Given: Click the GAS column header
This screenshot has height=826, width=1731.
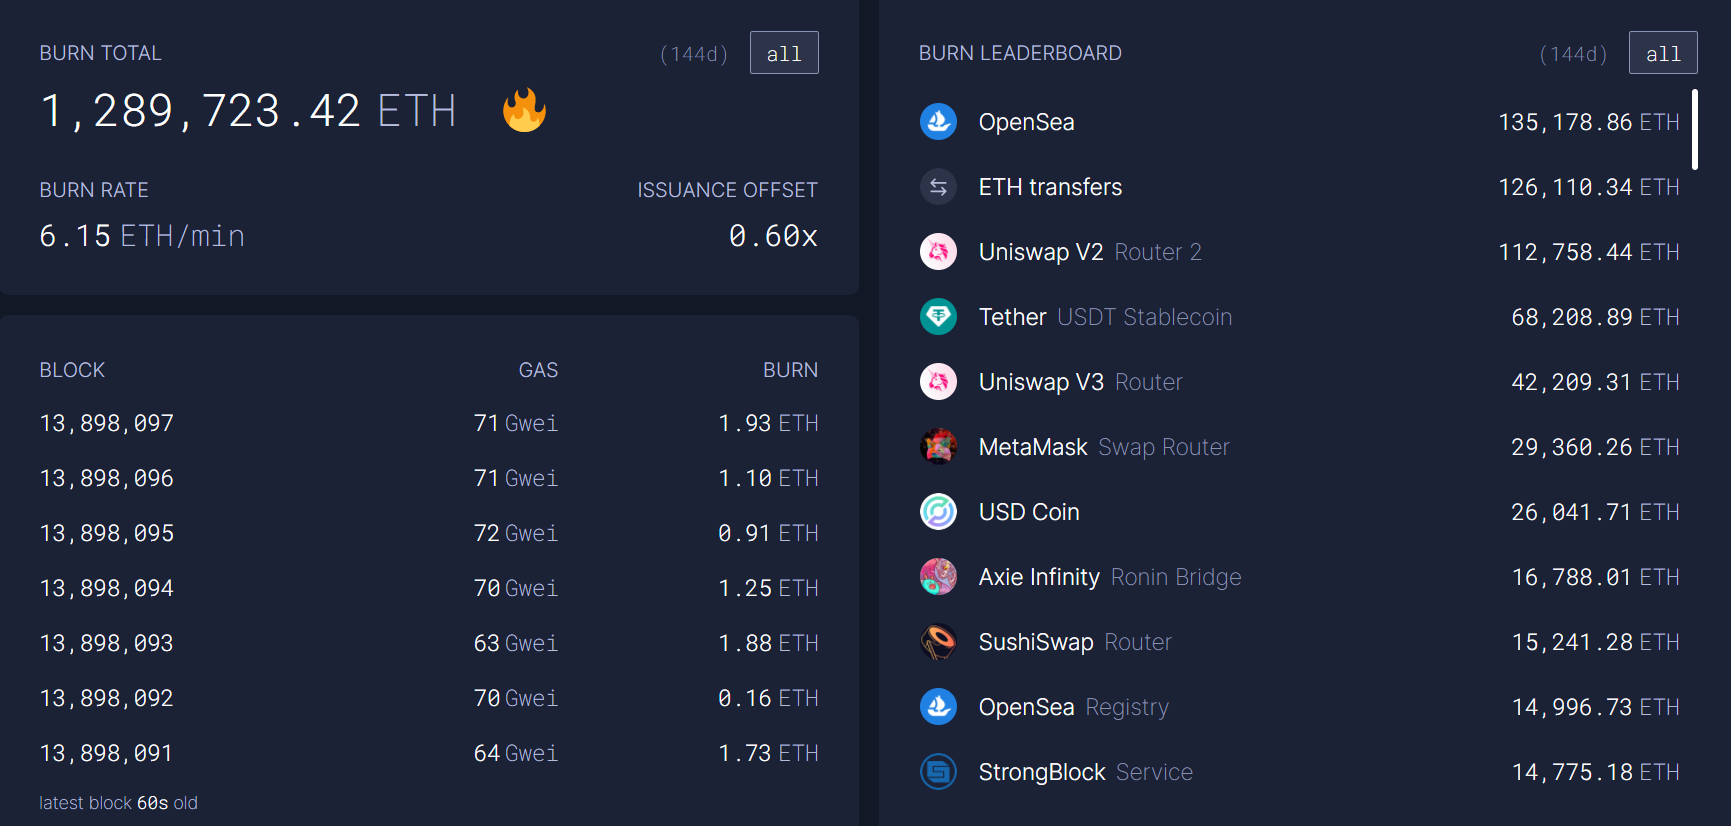Looking at the screenshot, I should [x=538, y=370].
